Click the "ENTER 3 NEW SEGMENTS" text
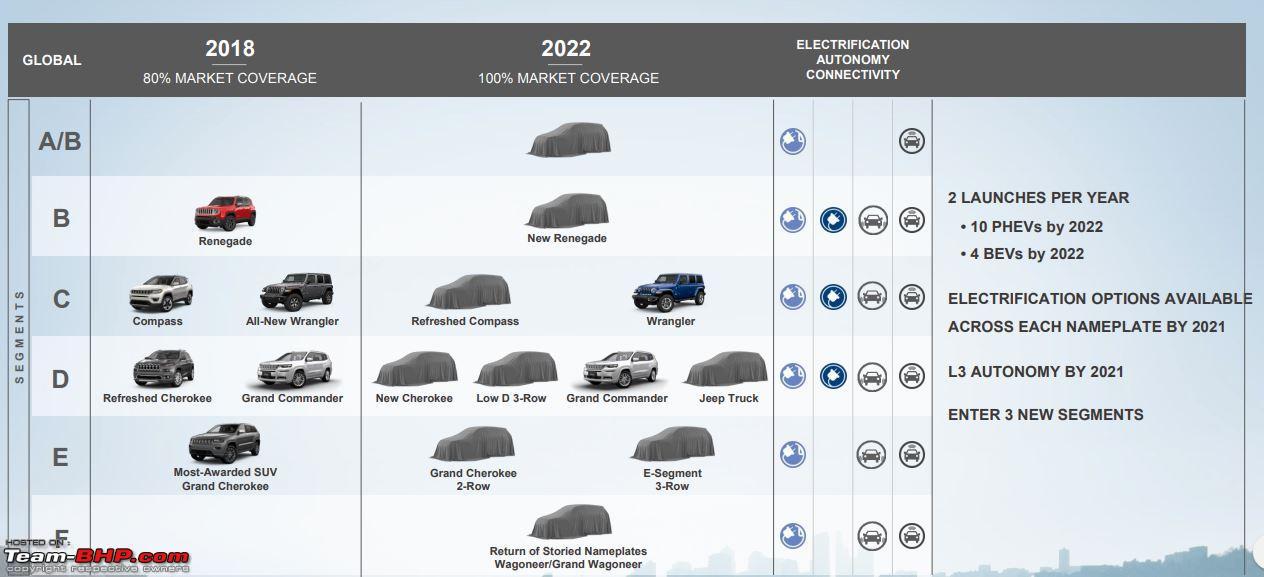 point(1045,415)
